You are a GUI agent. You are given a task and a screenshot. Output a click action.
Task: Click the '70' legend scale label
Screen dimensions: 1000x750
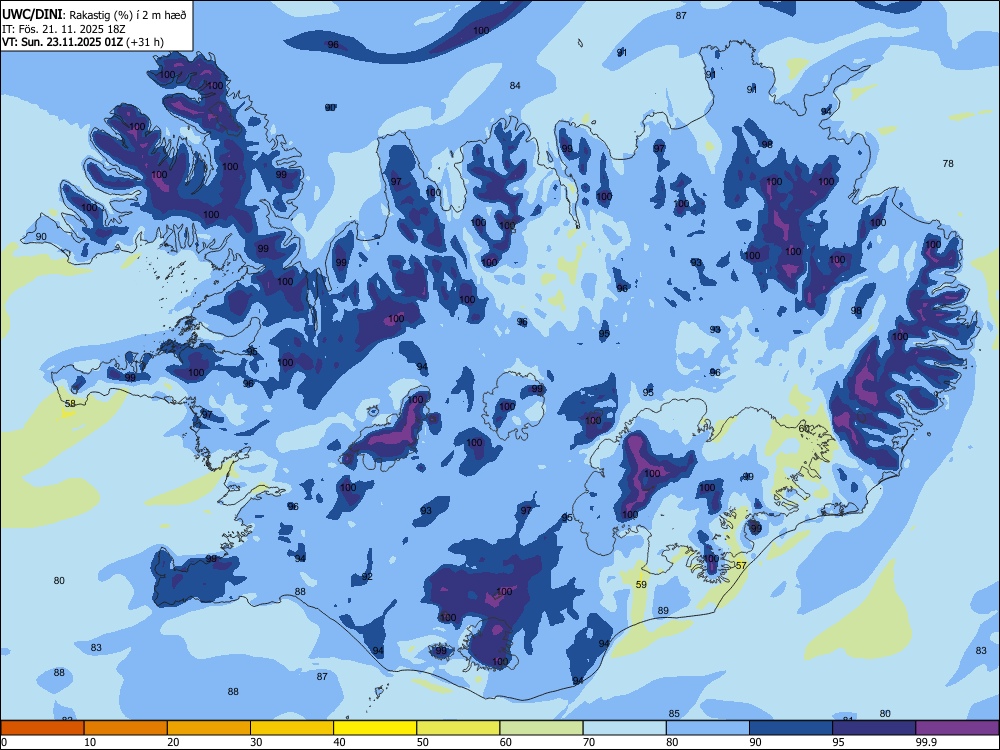pos(589,742)
